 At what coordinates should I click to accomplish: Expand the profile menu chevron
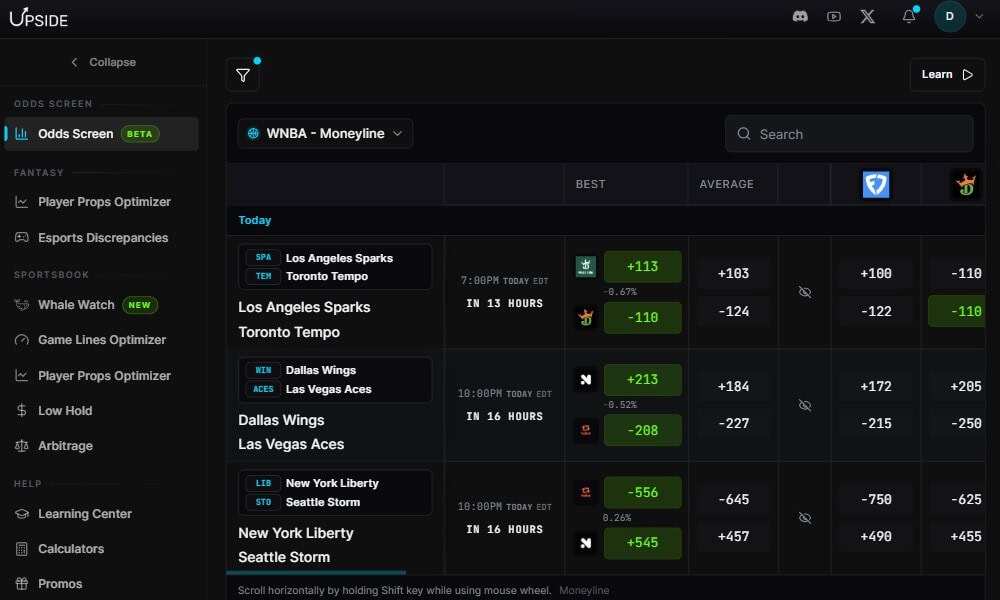tap(979, 17)
